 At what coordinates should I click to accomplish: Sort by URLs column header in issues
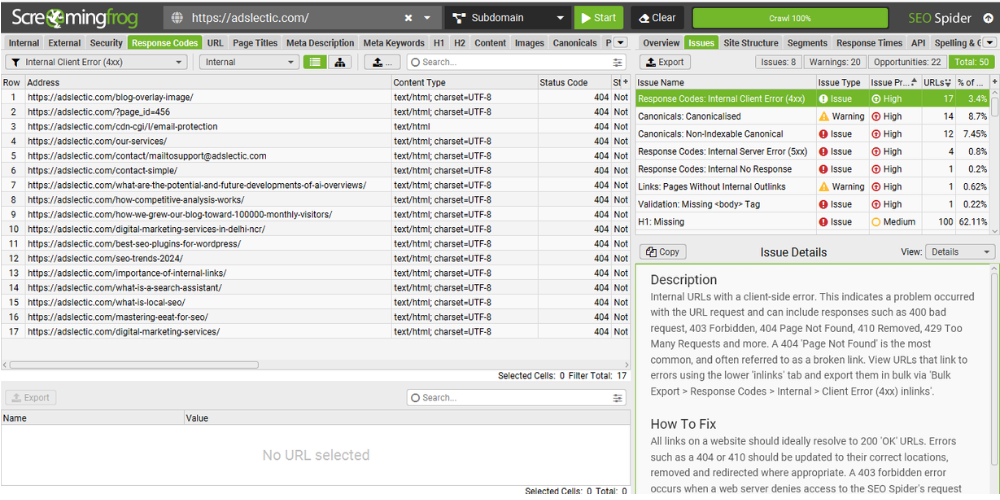(x=938, y=82)
